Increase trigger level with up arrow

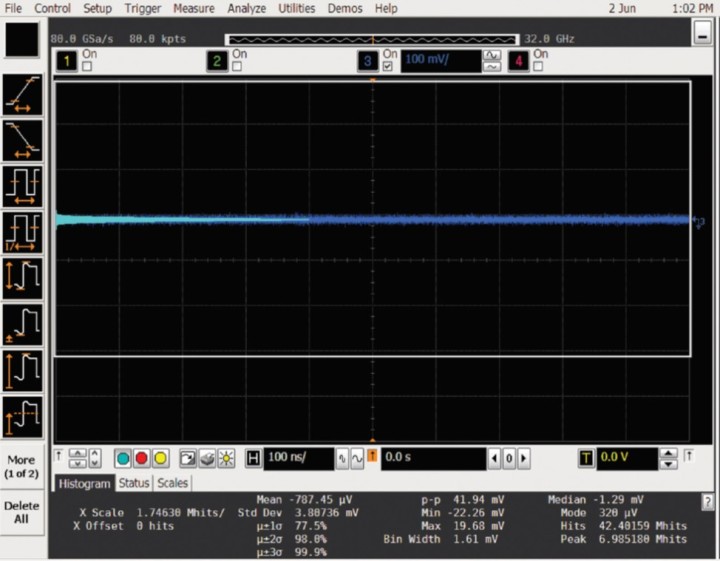point(668,453)
